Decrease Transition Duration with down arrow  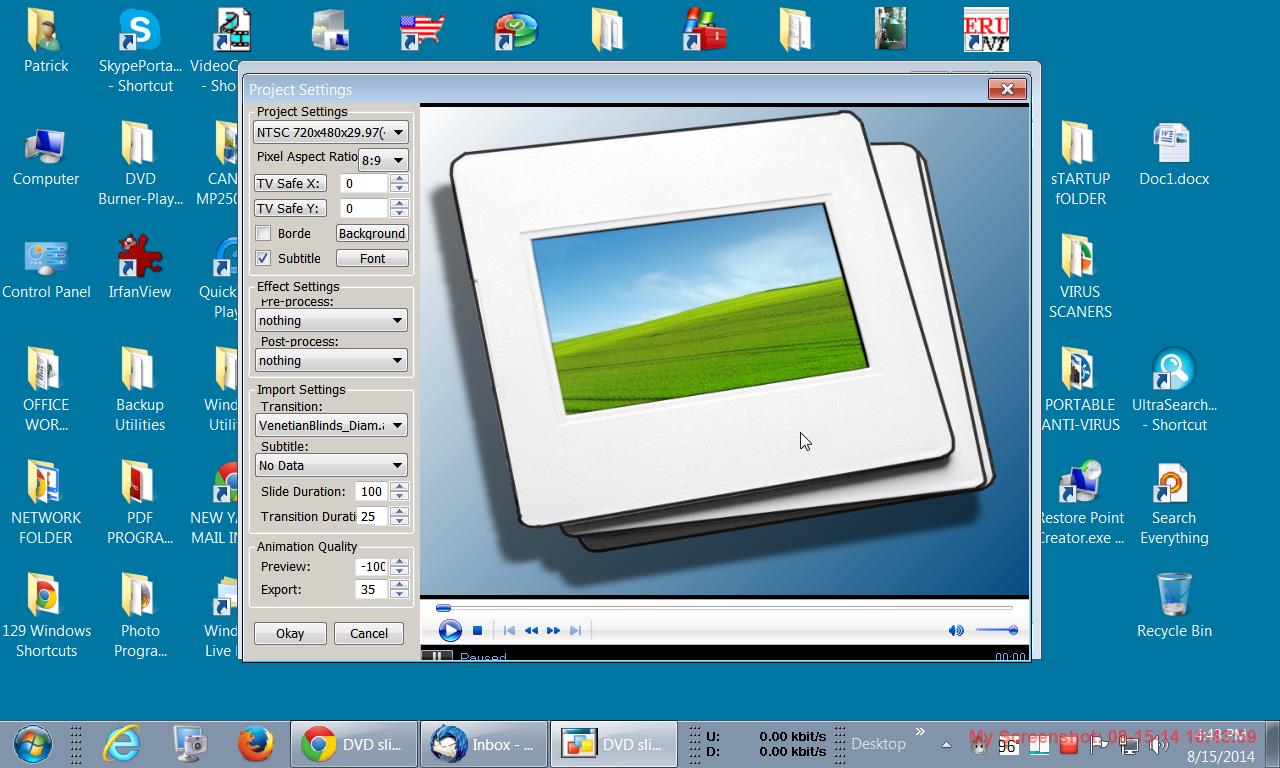399,521
